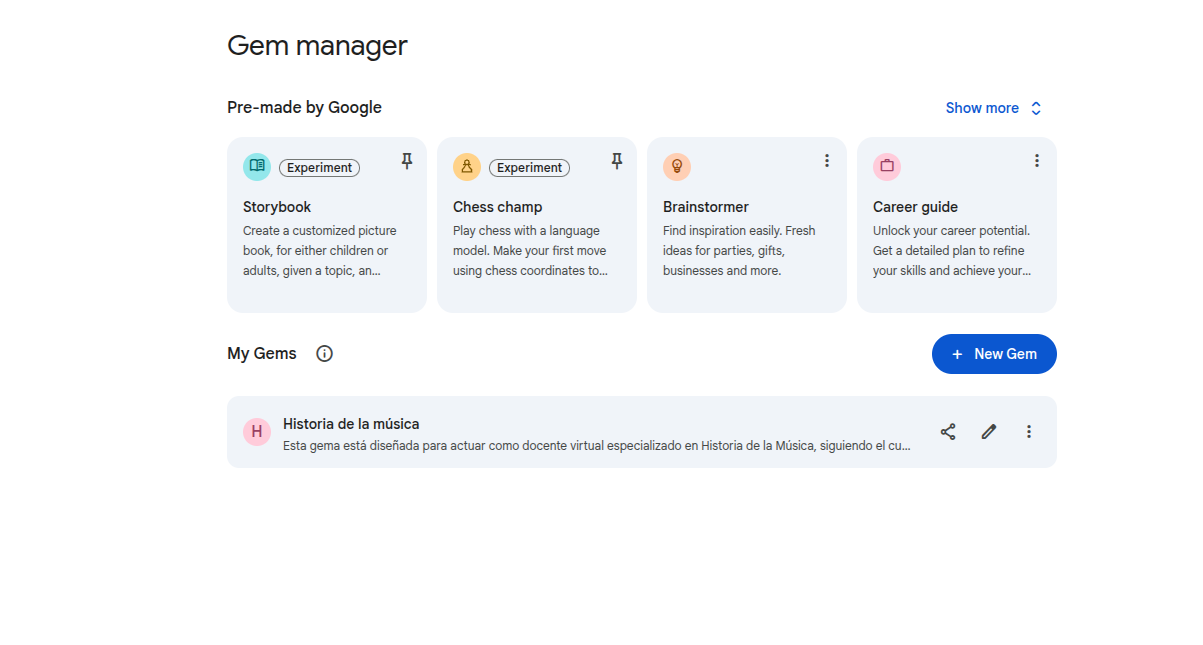Click the Storybook book icon
This screenshot has width=1203, height=645.
257,167
